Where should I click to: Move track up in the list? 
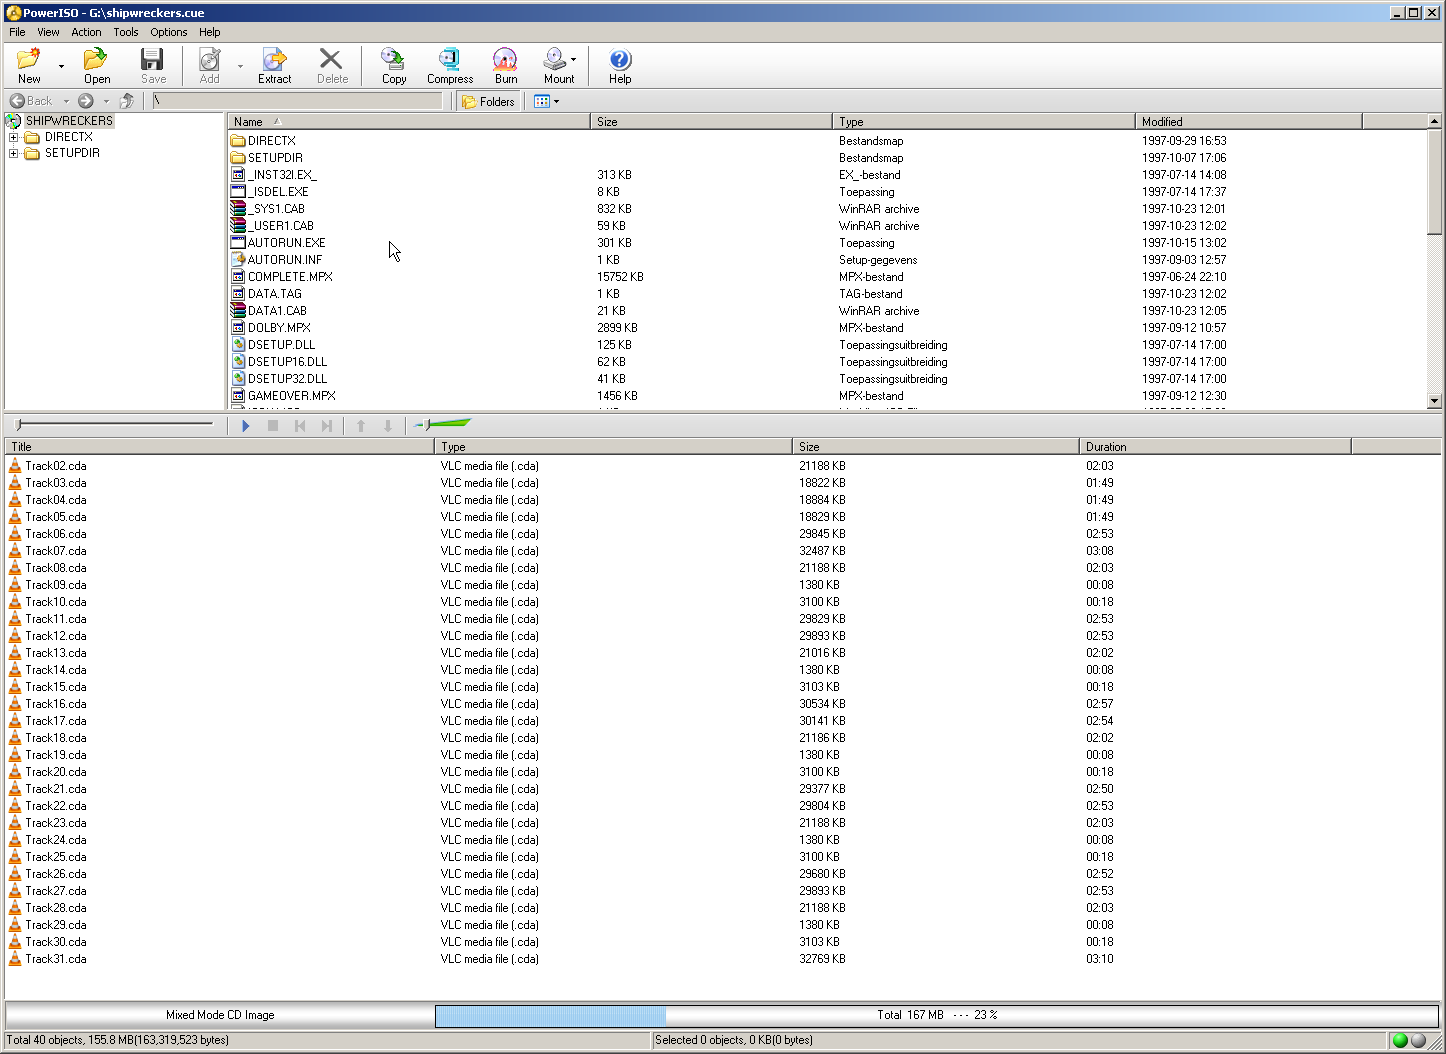(361, 426)
